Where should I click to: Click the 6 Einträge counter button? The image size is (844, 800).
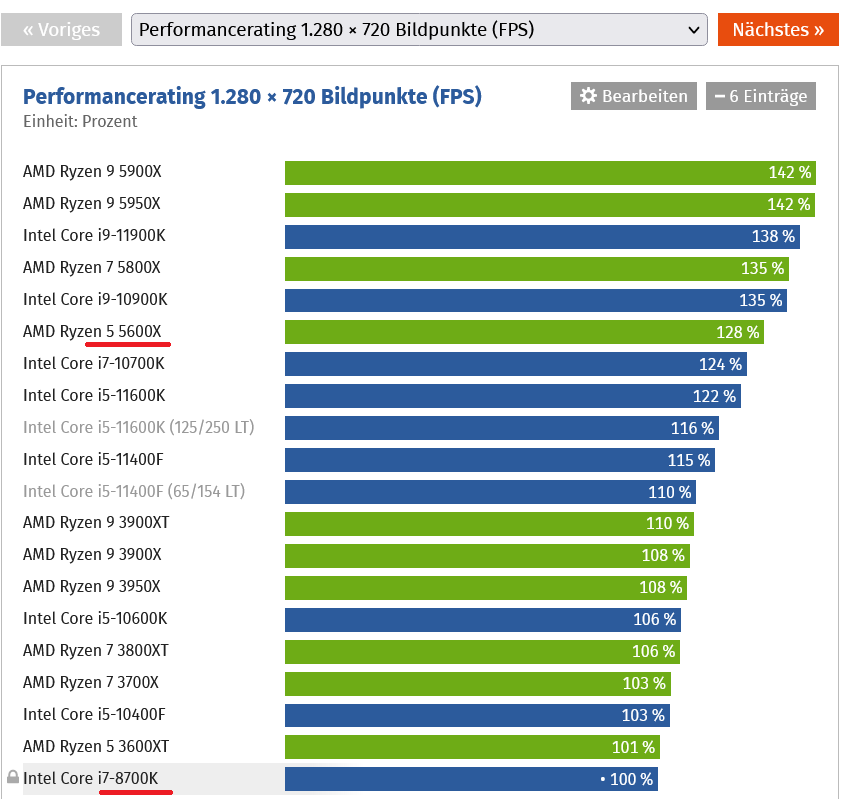tap(761, 96)
